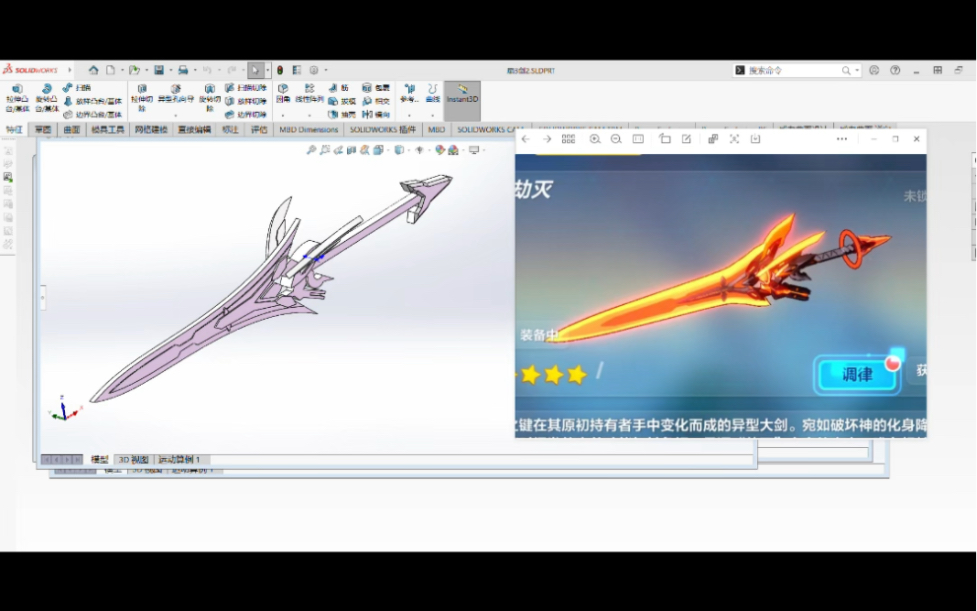
Task: Click the Open file folder icon
Action: 134,70
